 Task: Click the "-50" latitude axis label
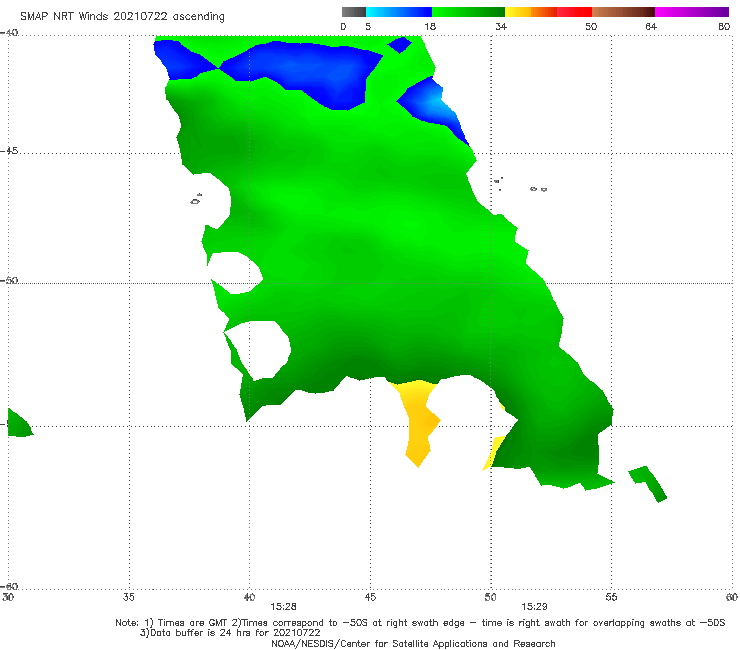tap(9, 281)
